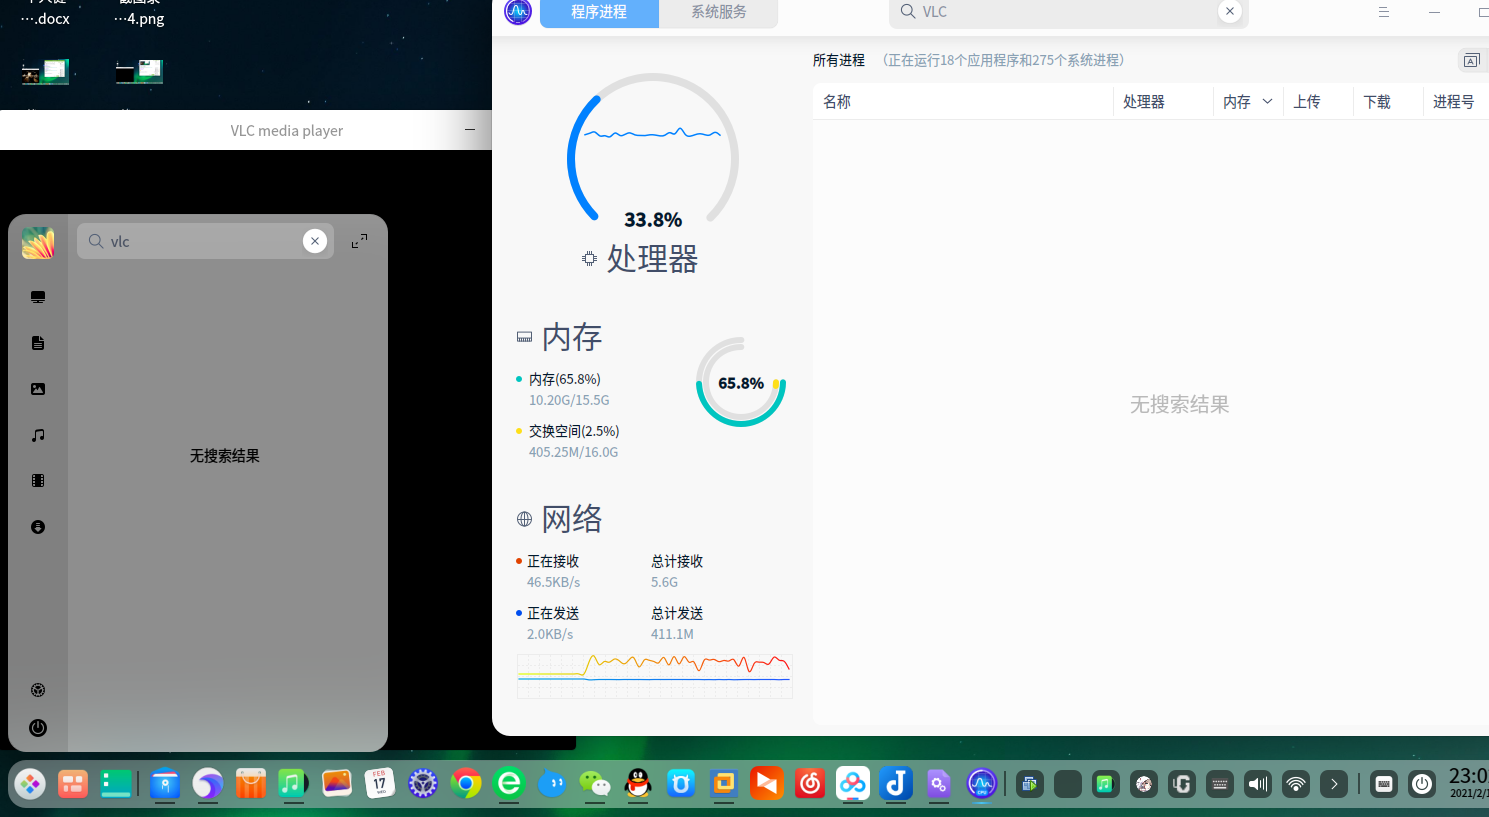Open the Calendar app in the dock

(380, 784)
